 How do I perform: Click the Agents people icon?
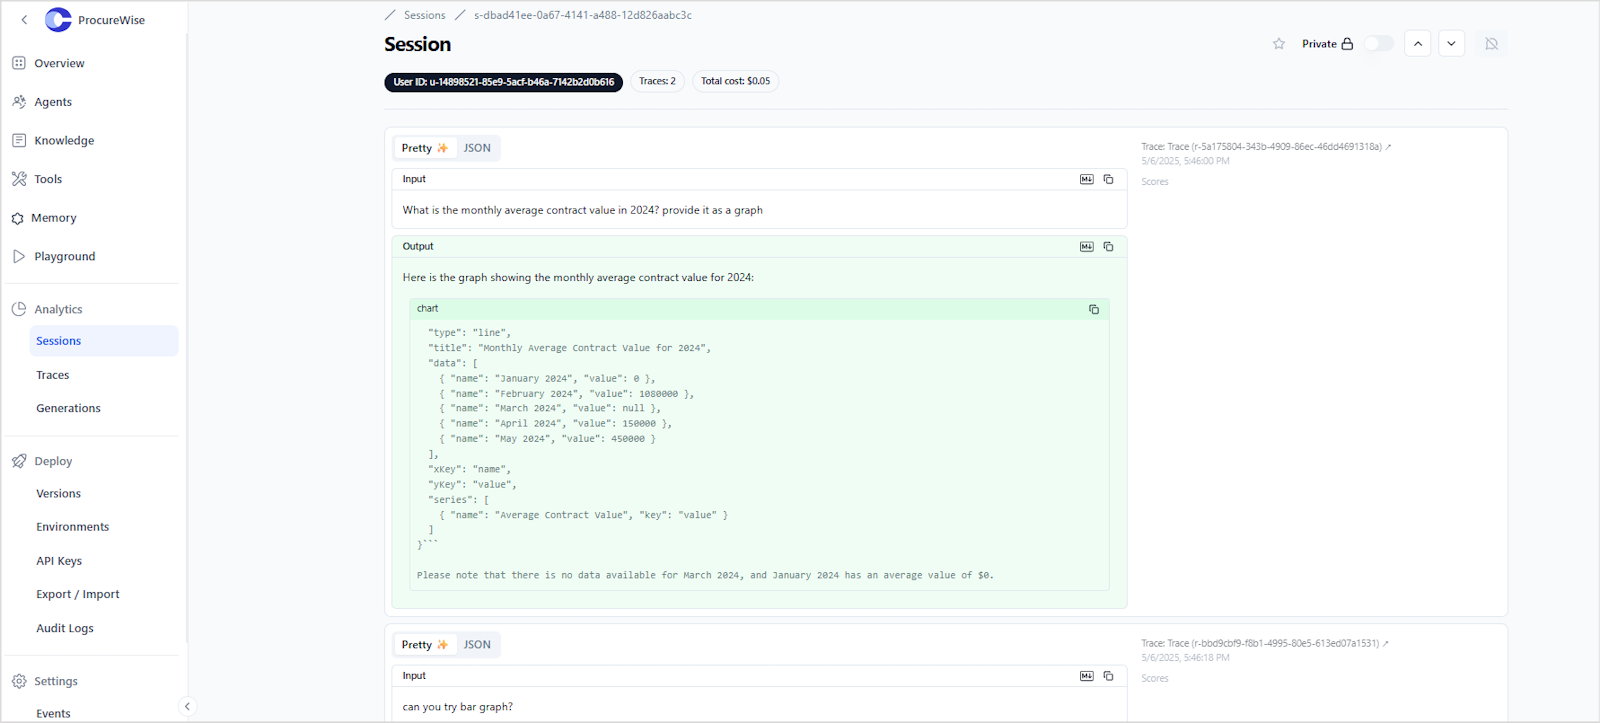point(19,102)
